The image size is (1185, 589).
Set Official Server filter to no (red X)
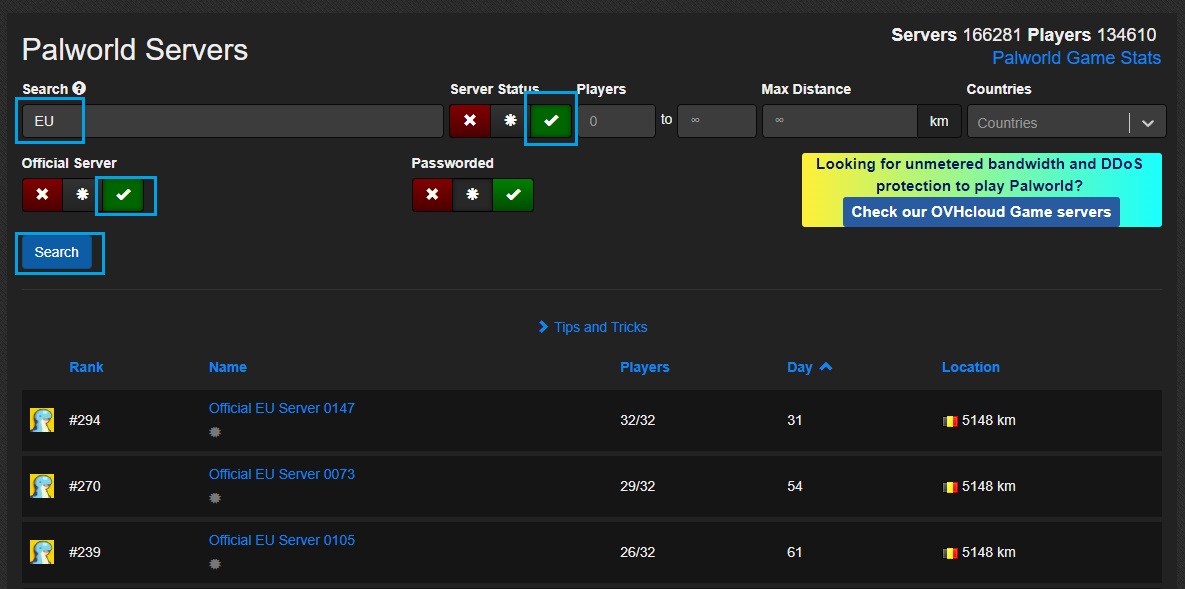[x=42, y=195]
